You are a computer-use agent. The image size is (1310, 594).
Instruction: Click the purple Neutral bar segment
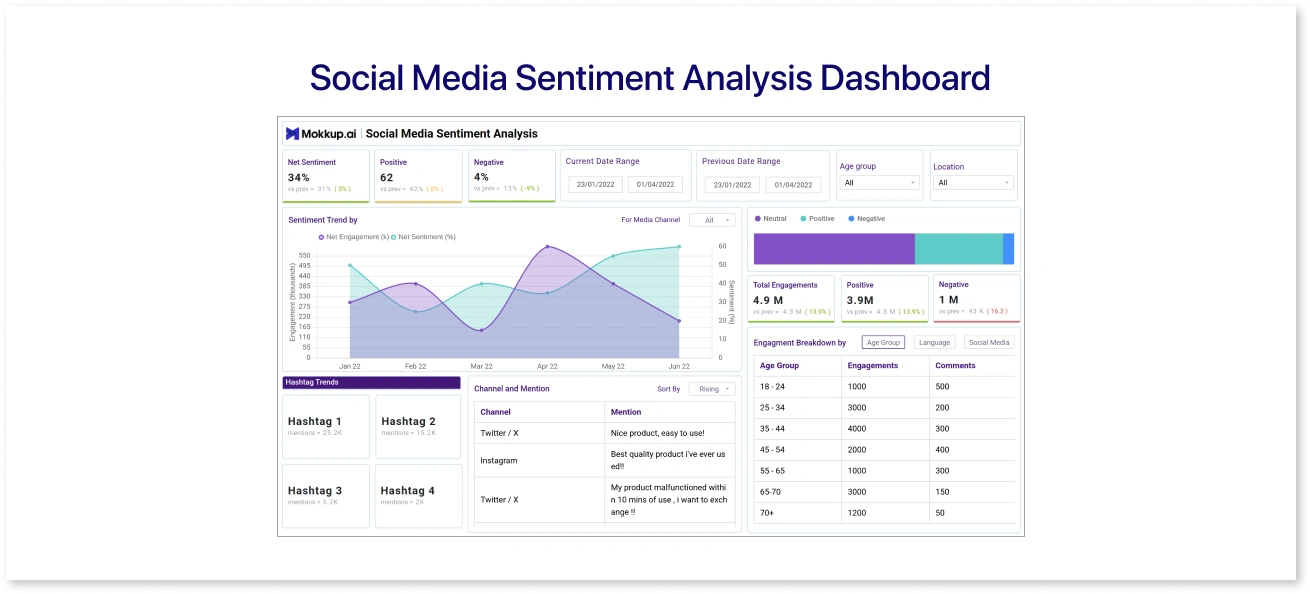click(x=834, y=249)
